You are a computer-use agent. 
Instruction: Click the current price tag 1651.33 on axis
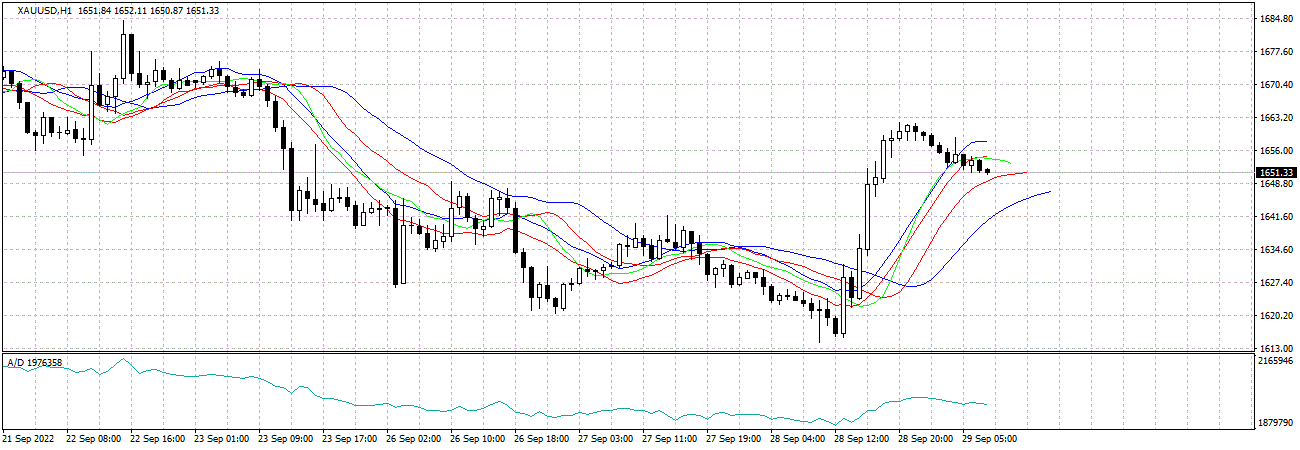pos(1276,173)
